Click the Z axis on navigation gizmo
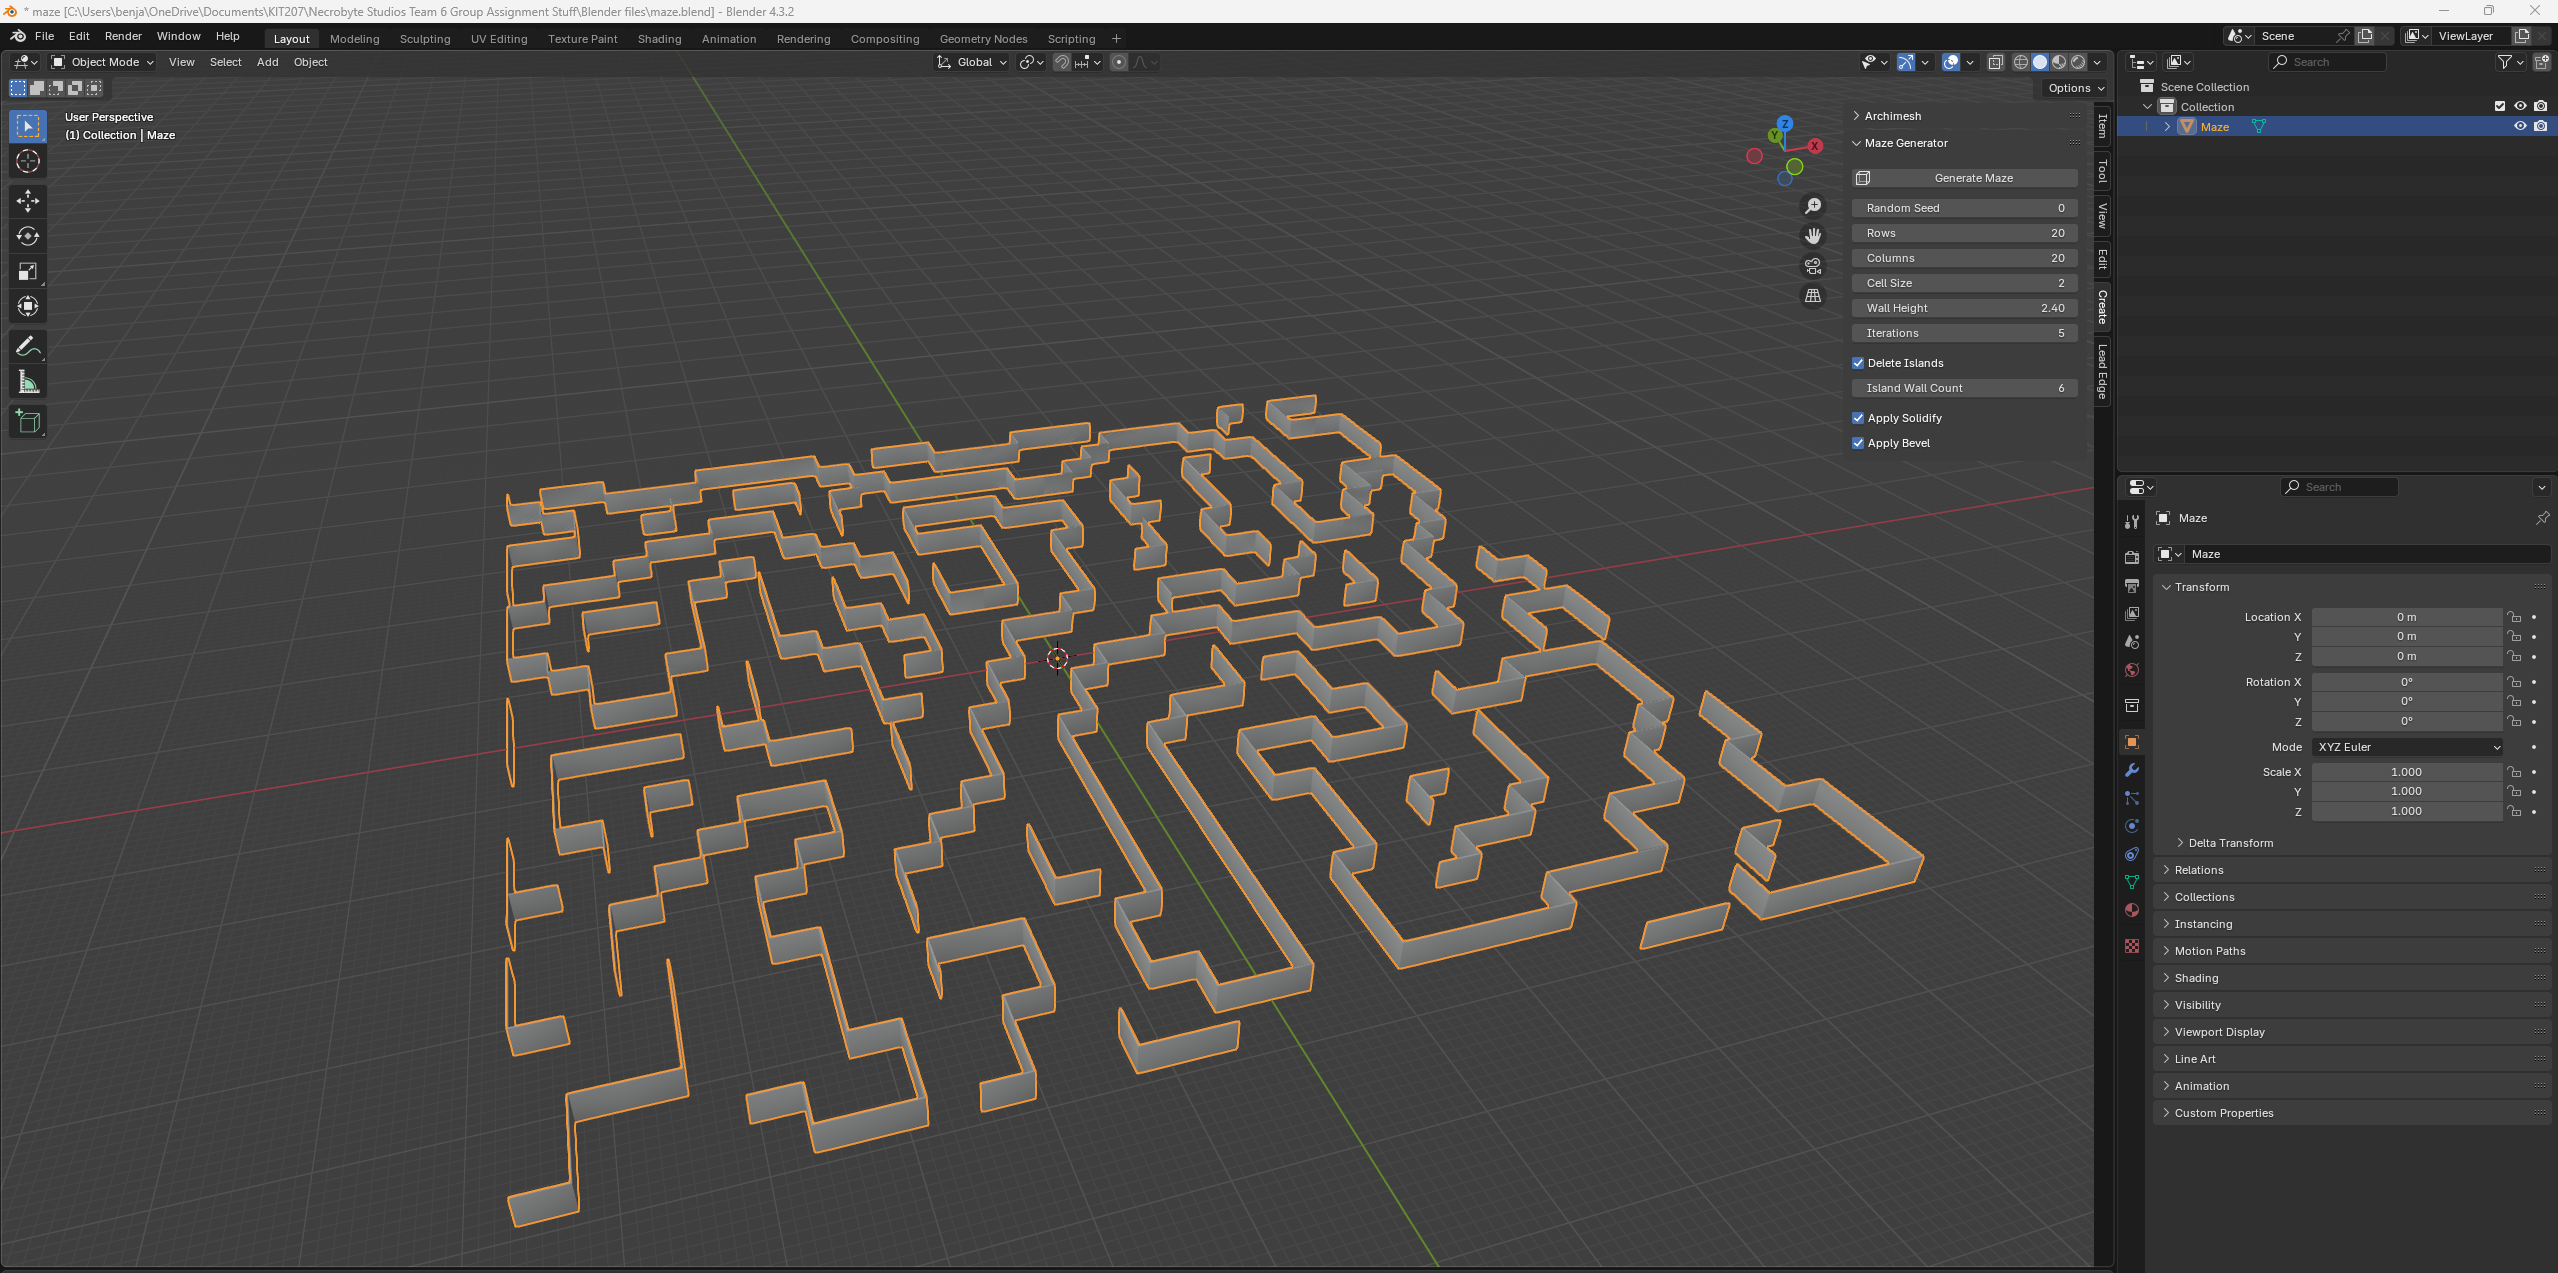Viewport: 2558px width, 1273px height. pos(1785,124)
